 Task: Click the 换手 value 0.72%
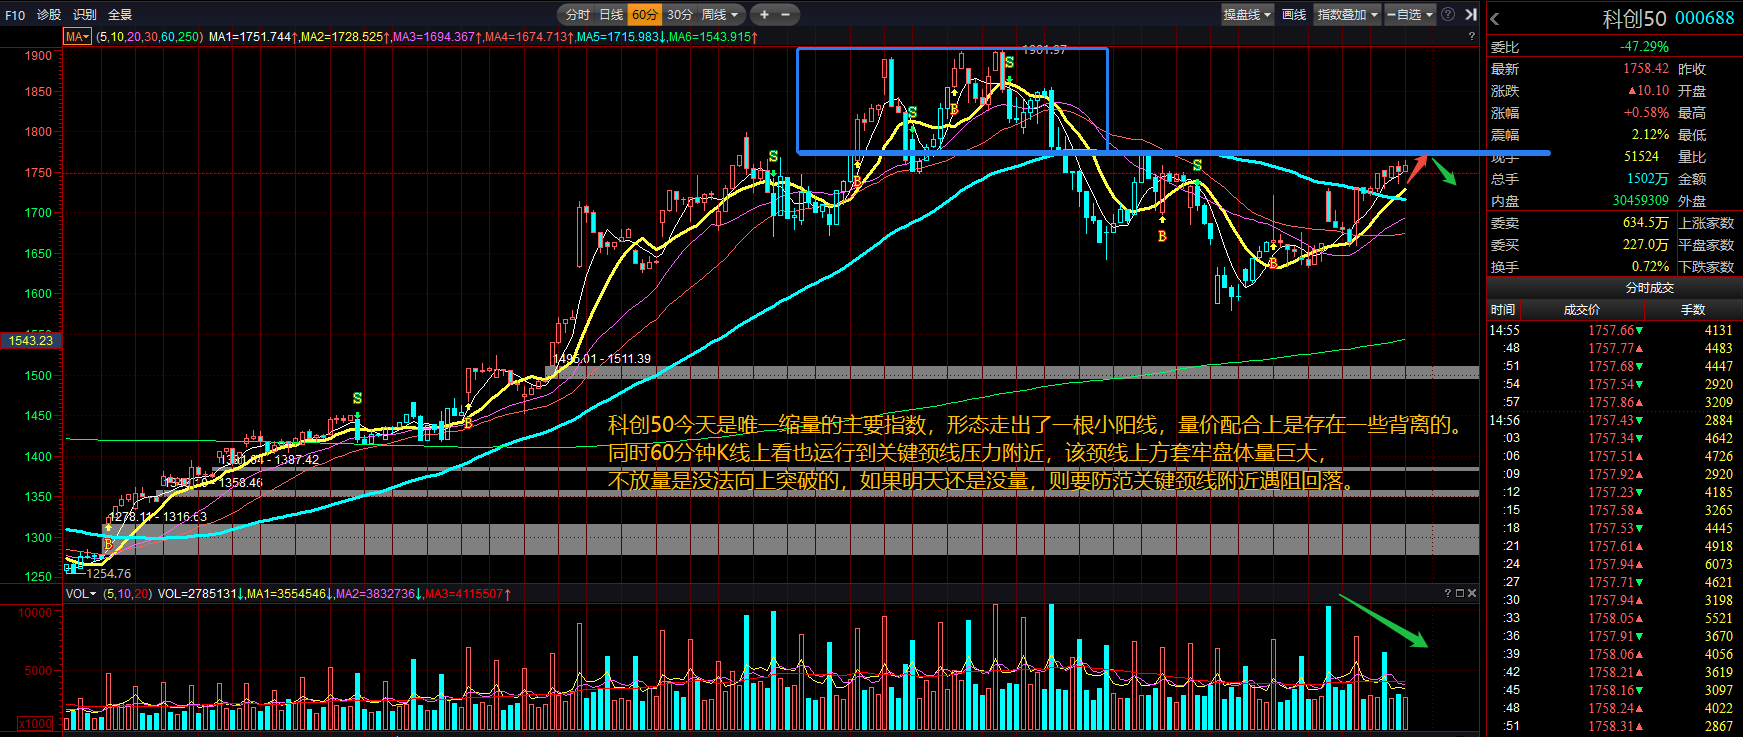tap(1650, 267)
